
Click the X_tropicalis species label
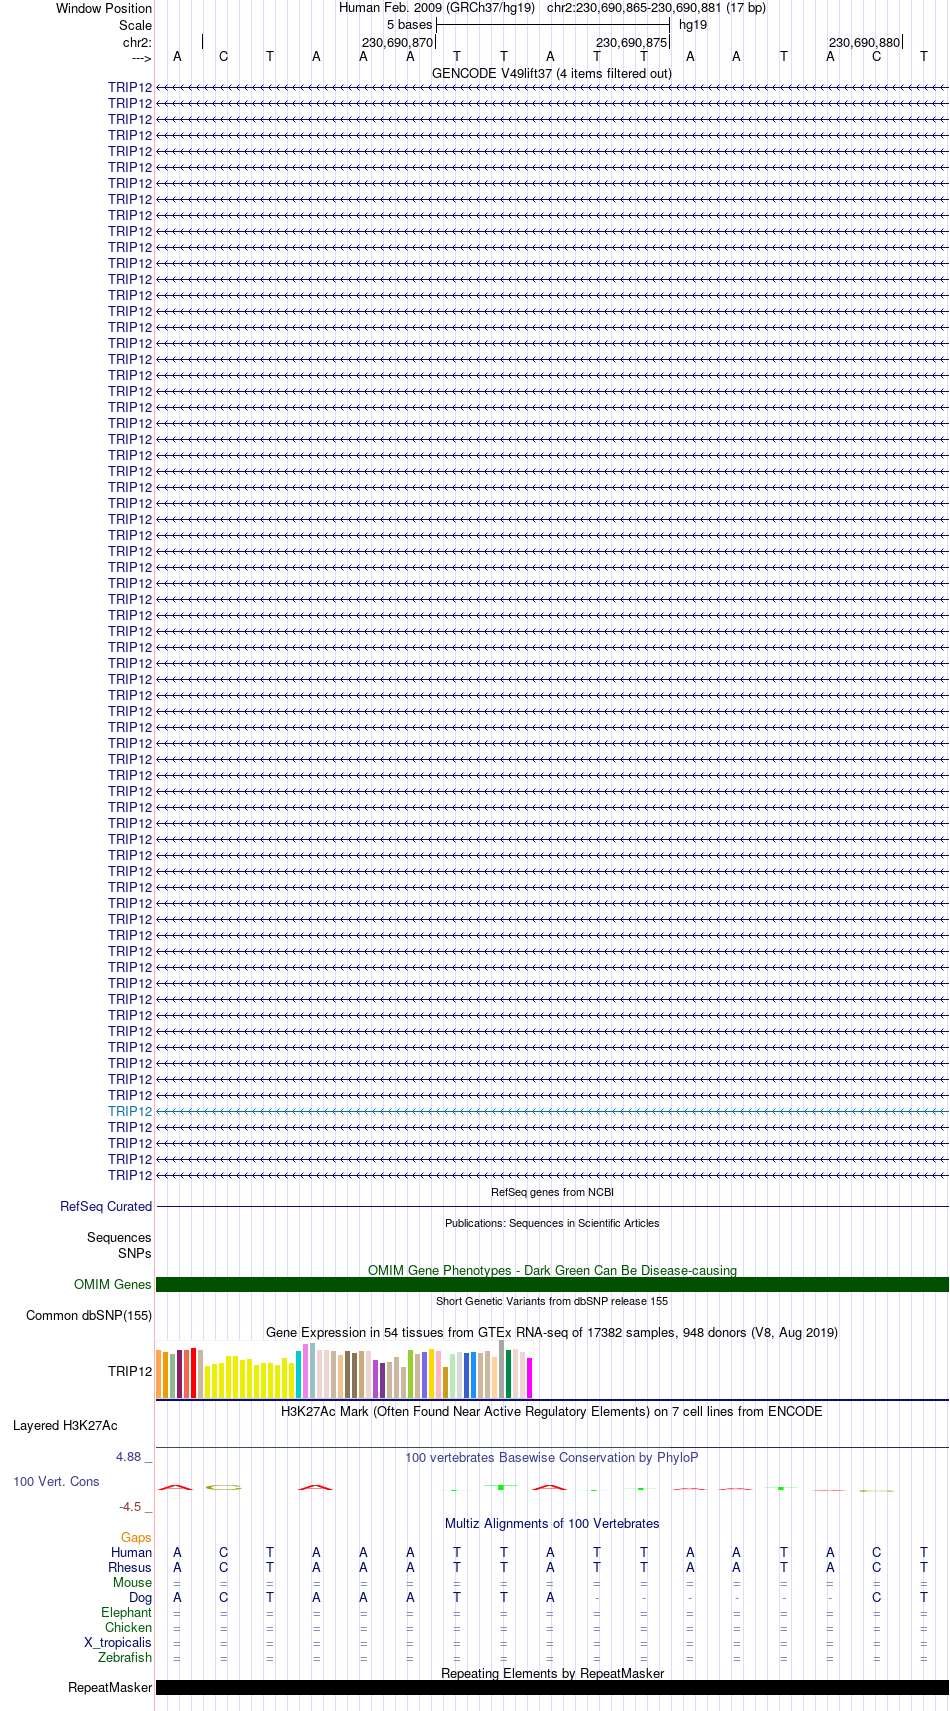[118, 1643]
